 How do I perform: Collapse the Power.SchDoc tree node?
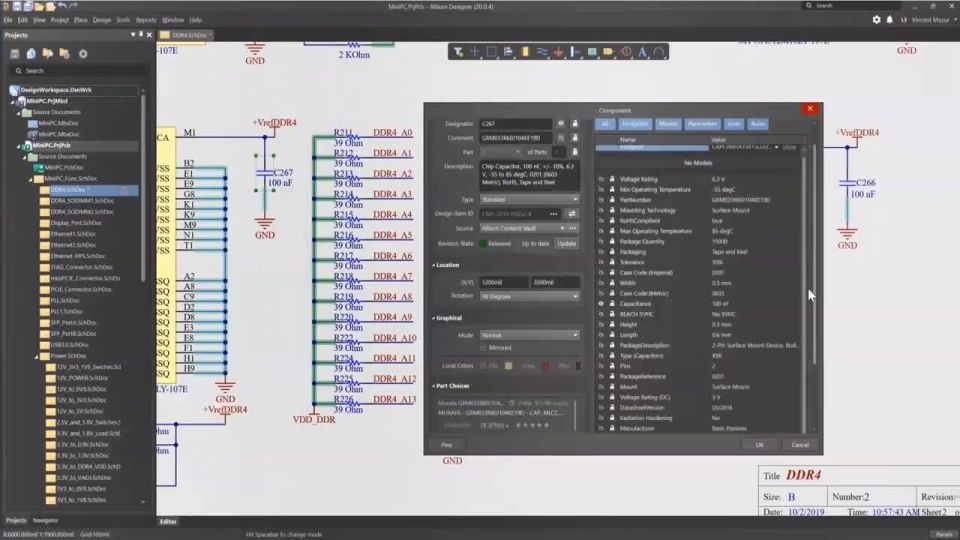point(36,356)
